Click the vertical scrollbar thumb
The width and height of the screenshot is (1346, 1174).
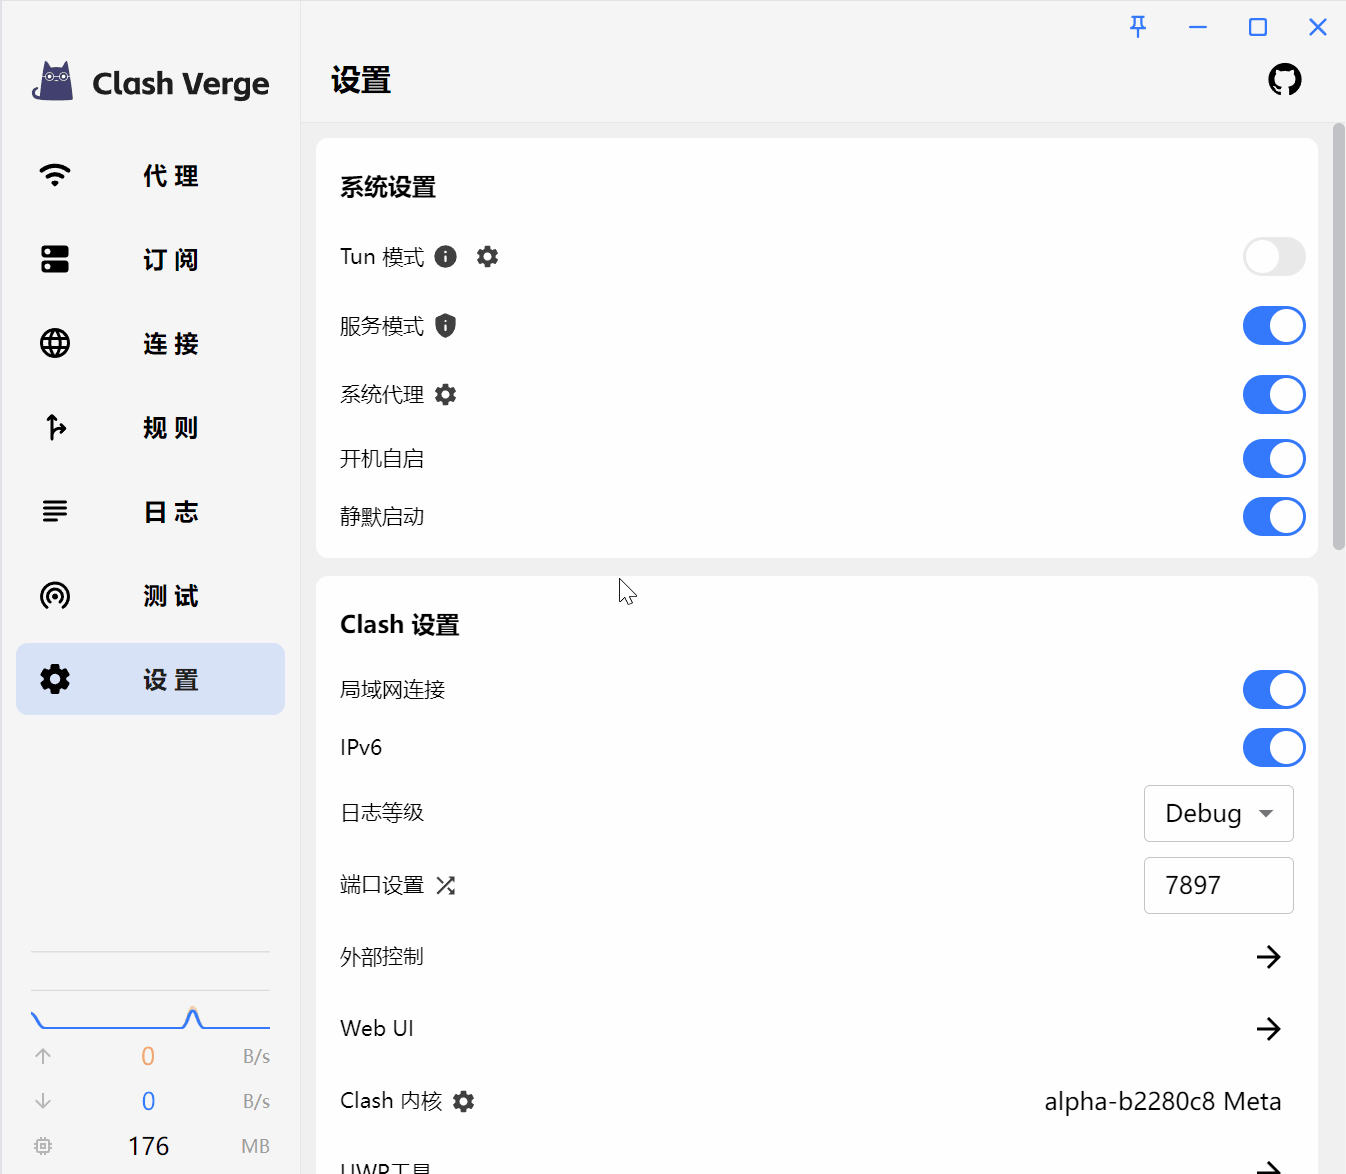pyautogui.click(x=1339, y=336)
